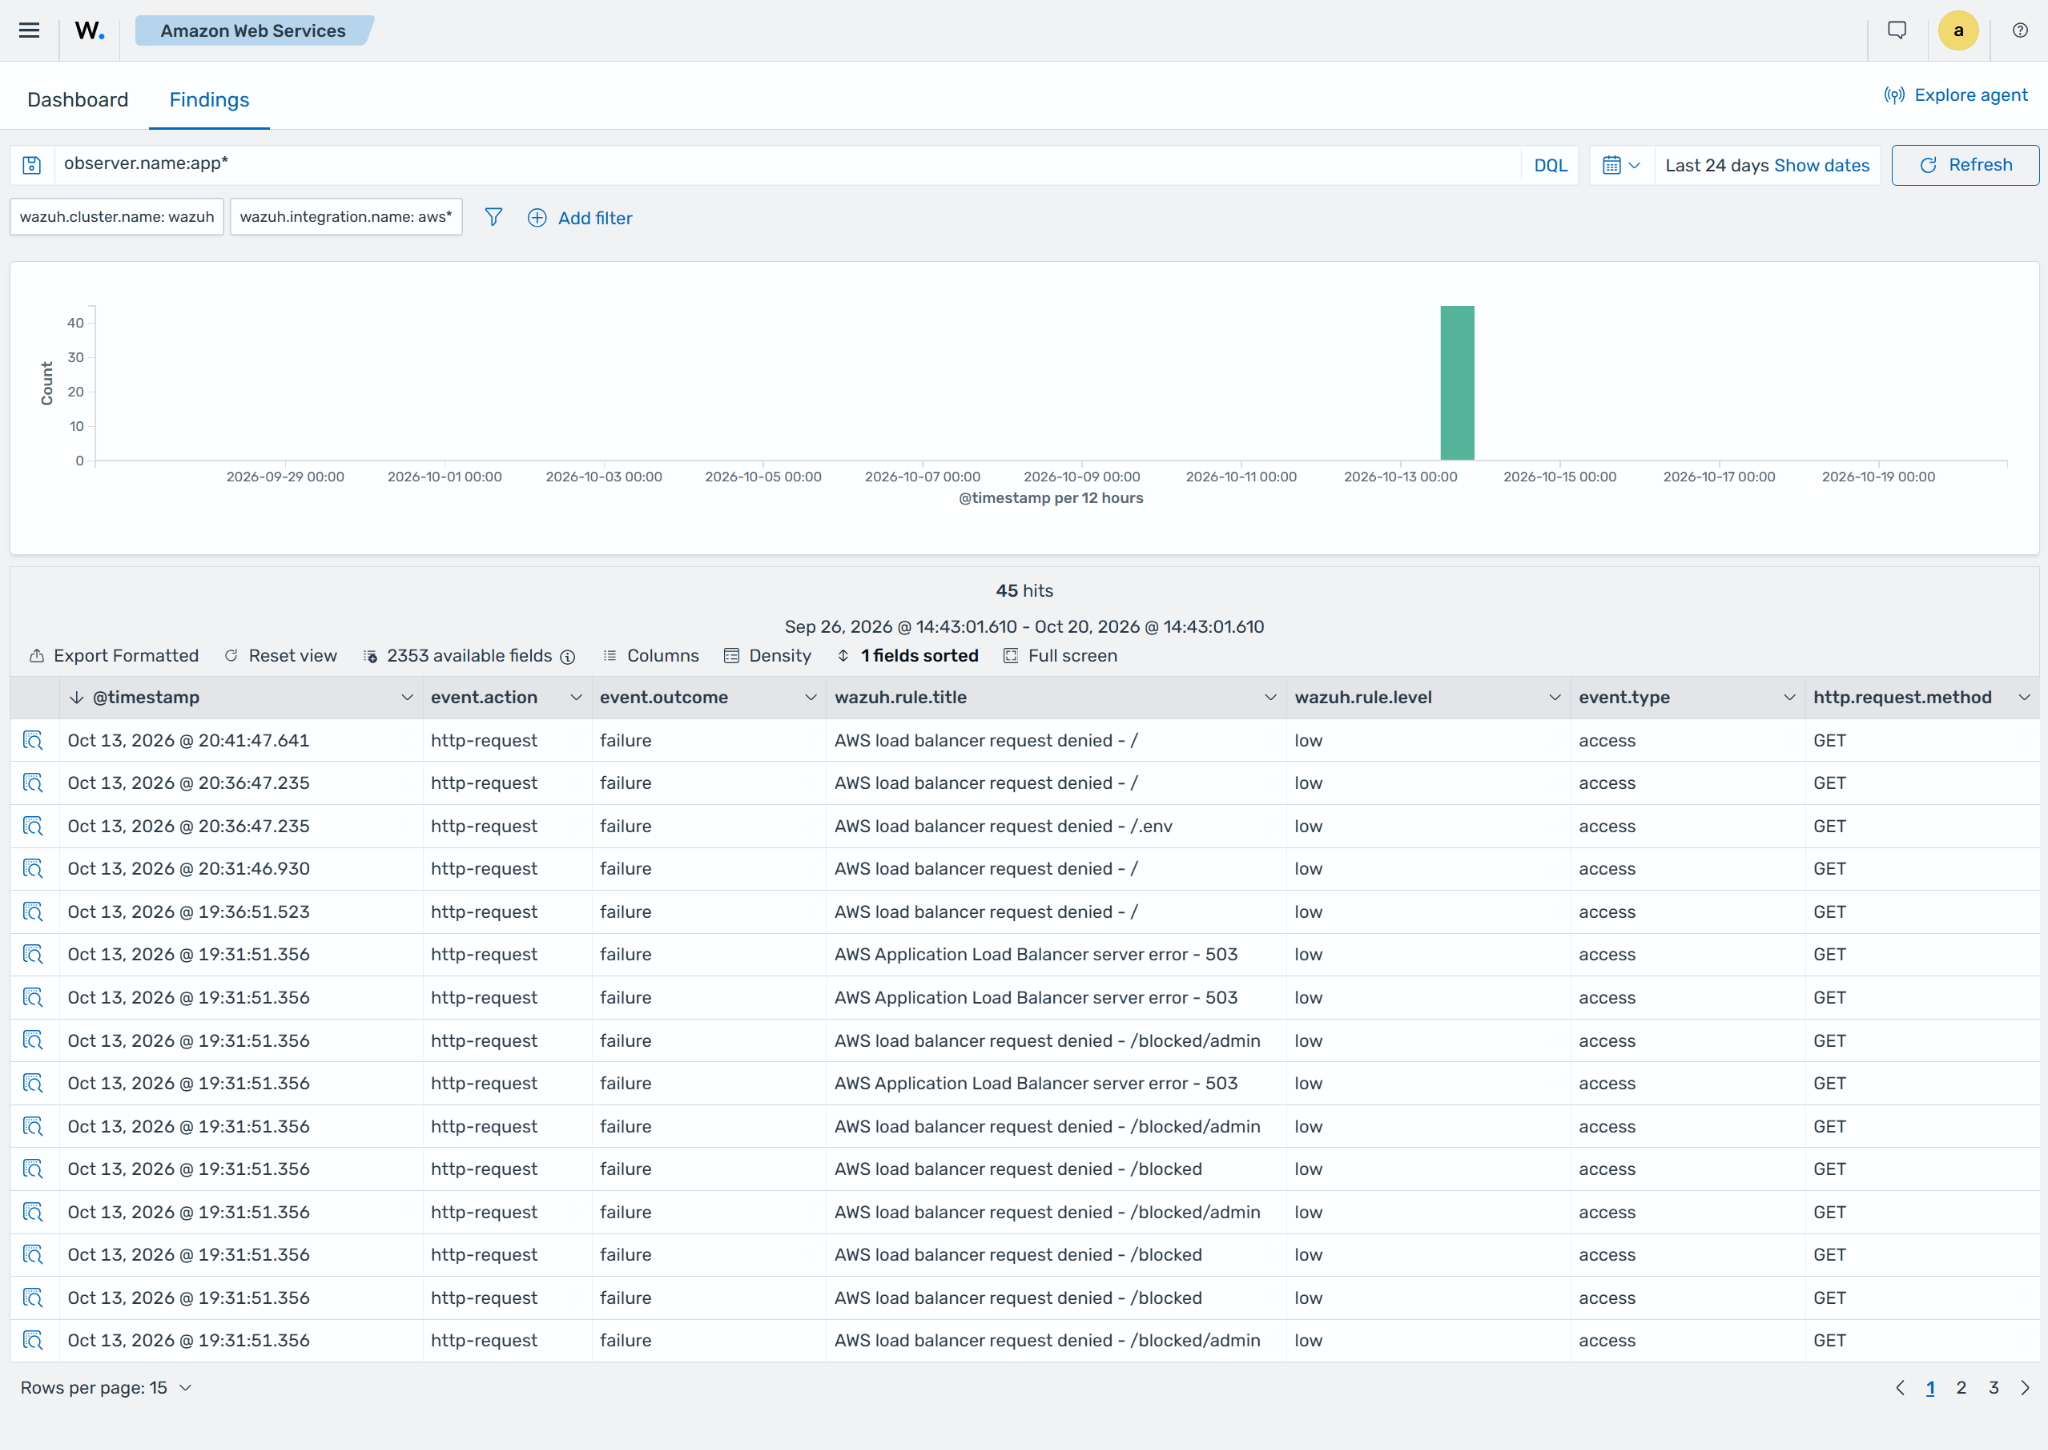This screenshot has height=1450, width=2048.
Task: Click Explore agent link
Action: pos(1956,95)
